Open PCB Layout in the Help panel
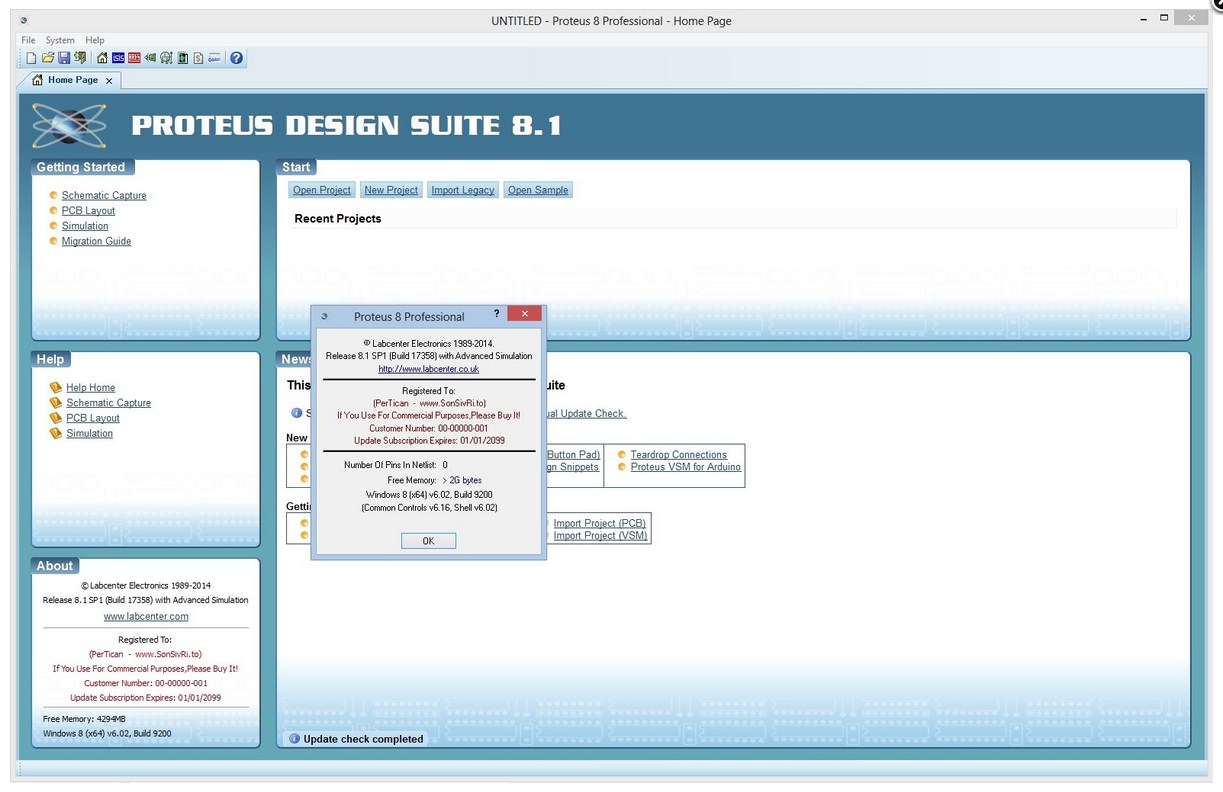 (93, 418)
